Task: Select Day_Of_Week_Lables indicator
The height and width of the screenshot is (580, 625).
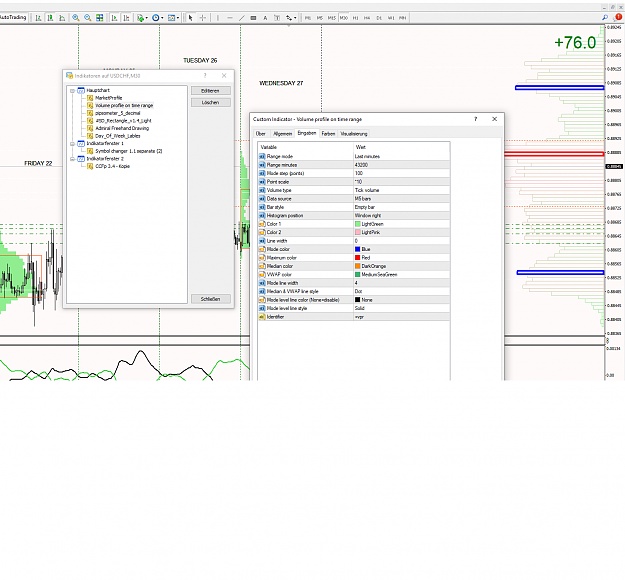Action: coord(118,136)
